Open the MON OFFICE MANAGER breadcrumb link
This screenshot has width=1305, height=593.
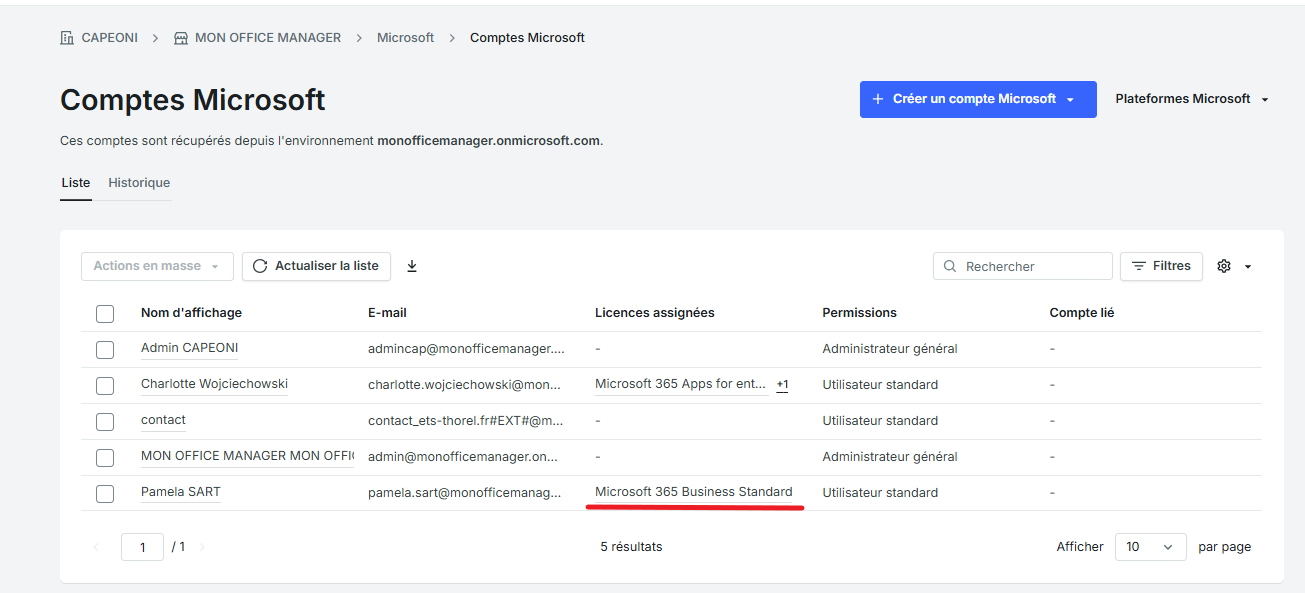268,38
